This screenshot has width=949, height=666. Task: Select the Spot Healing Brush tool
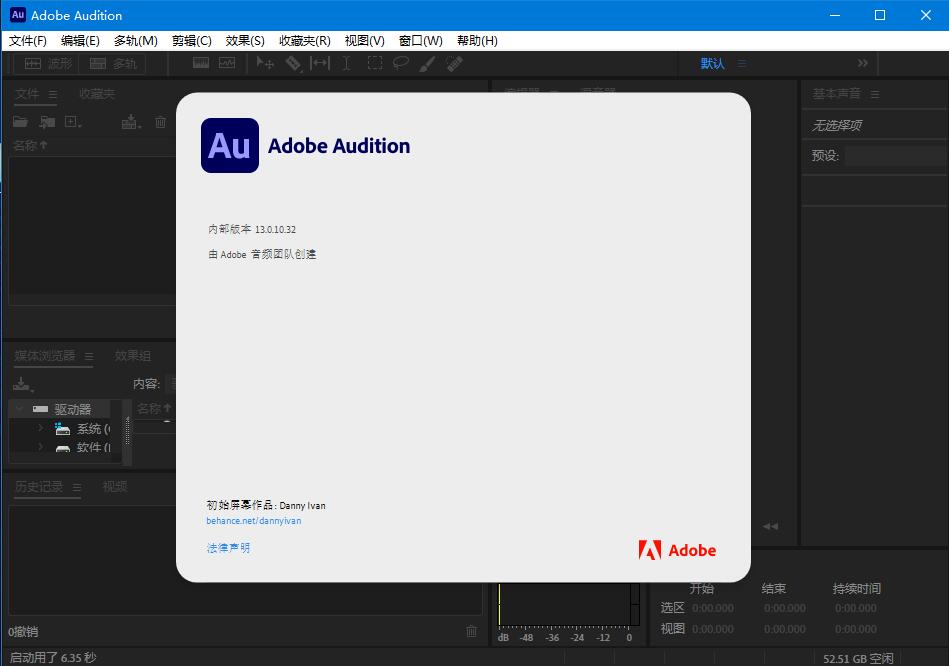455,64
